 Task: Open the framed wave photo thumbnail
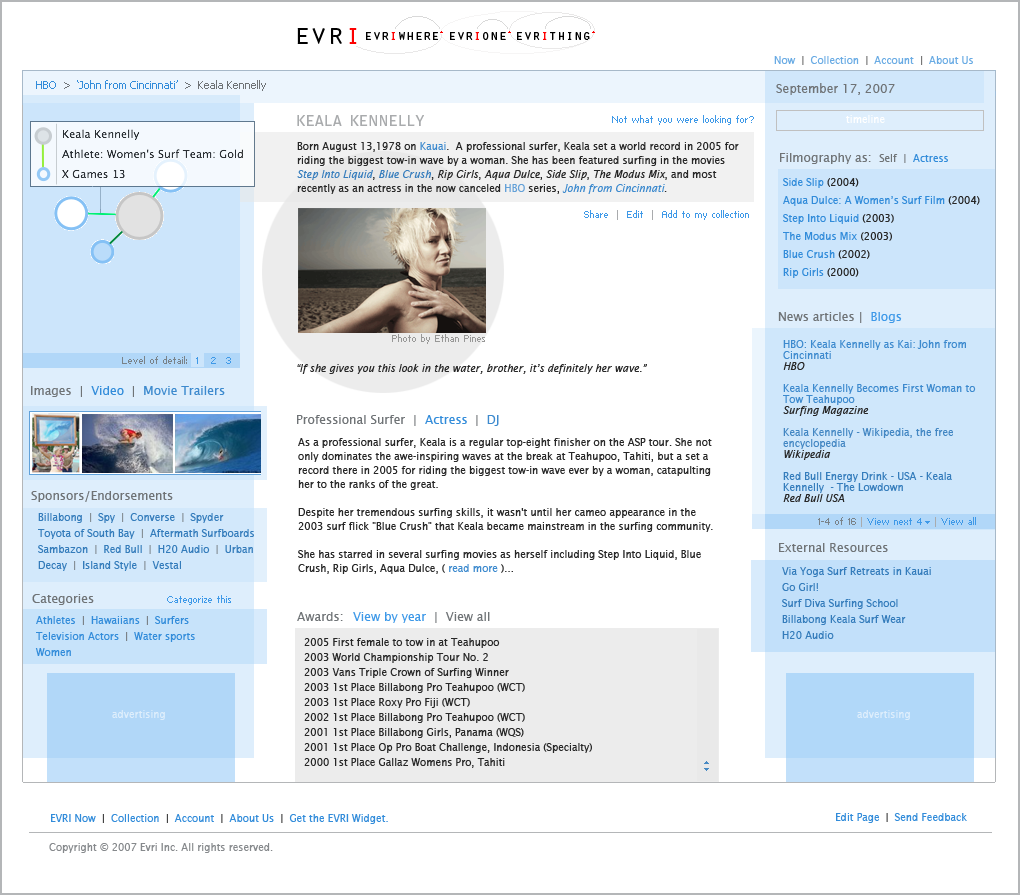pyautogui.click(x=55, y=443)
